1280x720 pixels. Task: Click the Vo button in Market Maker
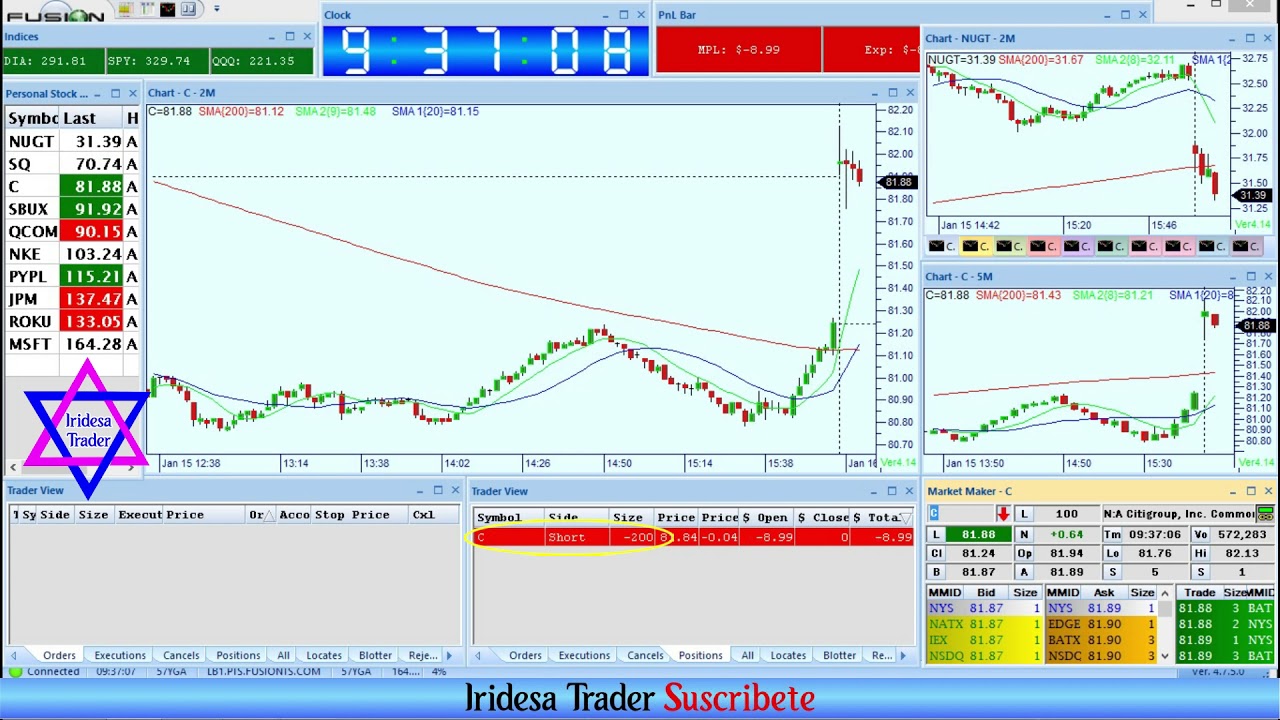tap(1200, 535)
